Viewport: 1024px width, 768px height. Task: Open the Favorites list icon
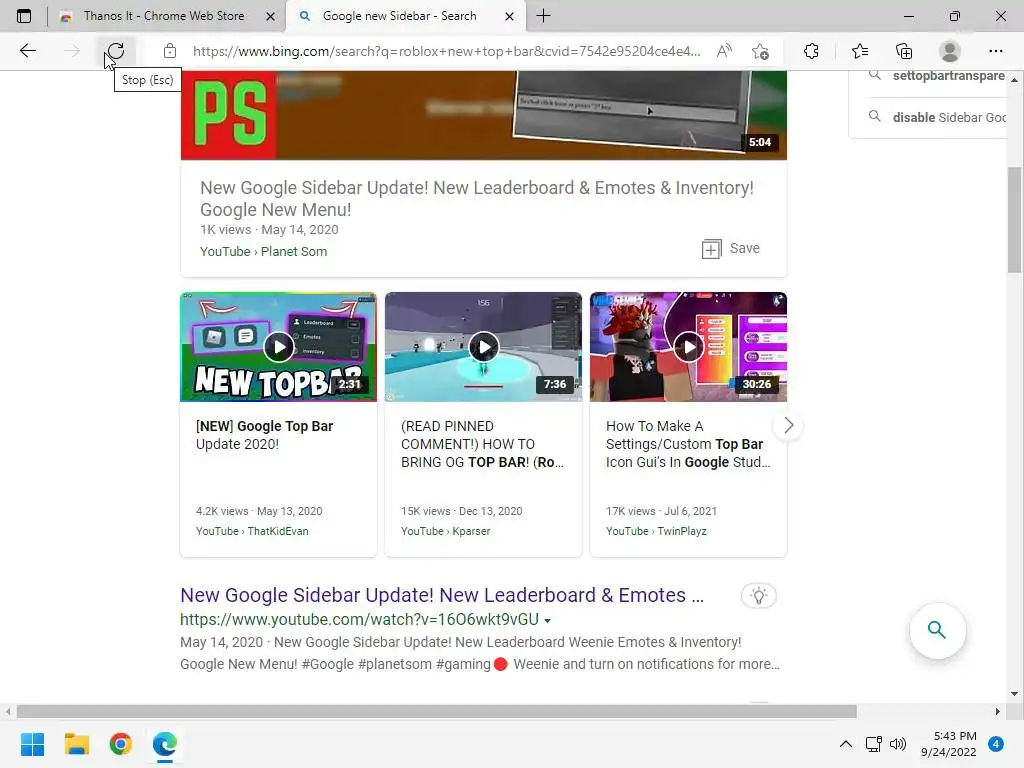(x=859, y=51)
